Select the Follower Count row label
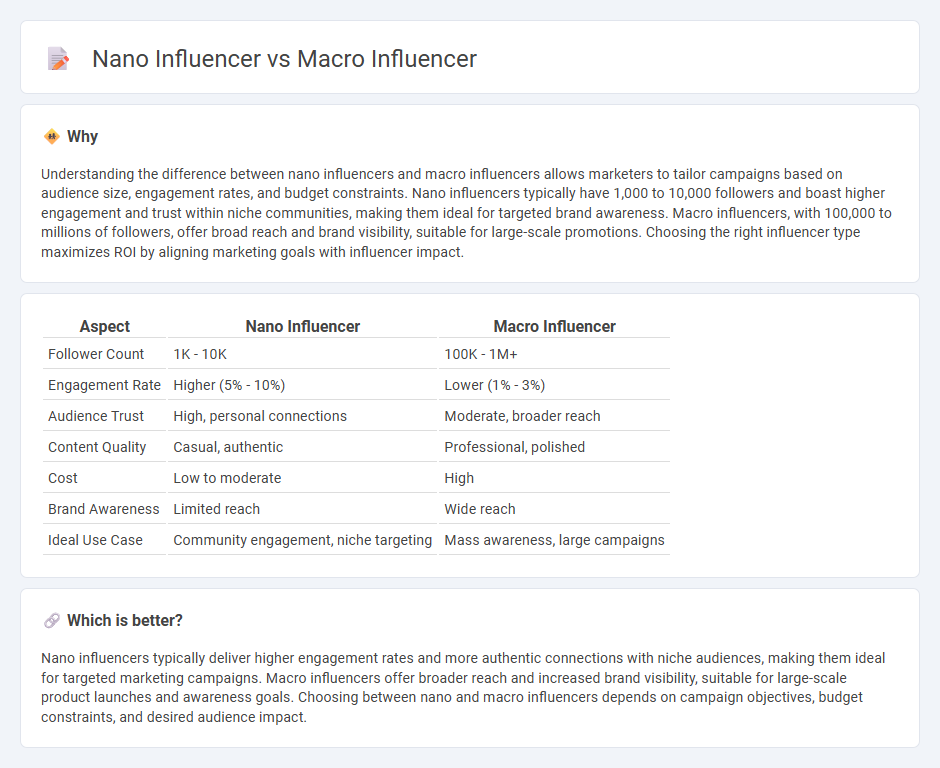The height and width of the screenshot is (768, 940). pyautogui.click(x=96, y=354)
